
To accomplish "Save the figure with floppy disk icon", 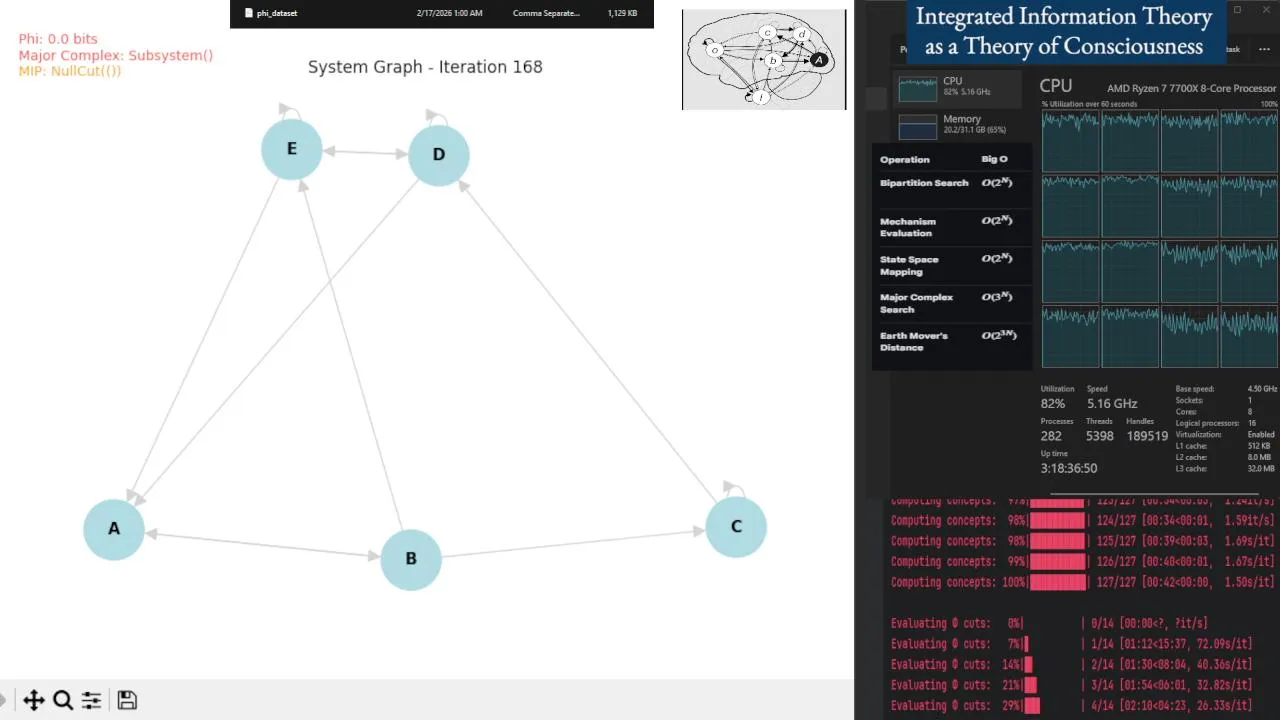I will (127, 700).
